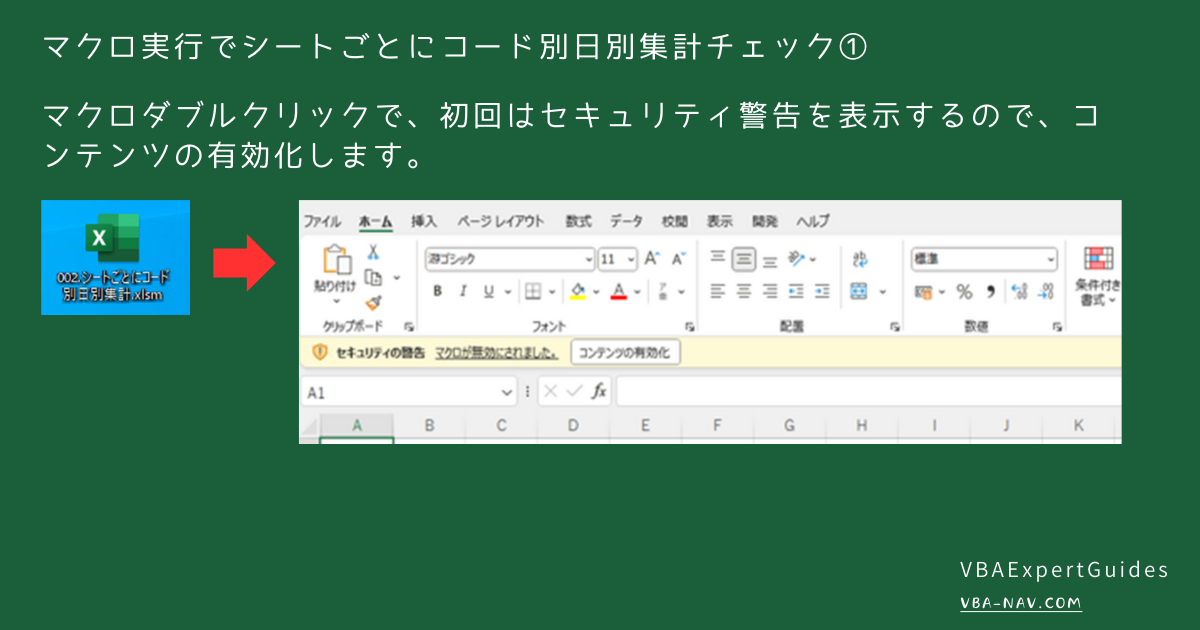The image size is (1200, 630).
Task: Apply italic formatting
Action: [x=461, y=290]
